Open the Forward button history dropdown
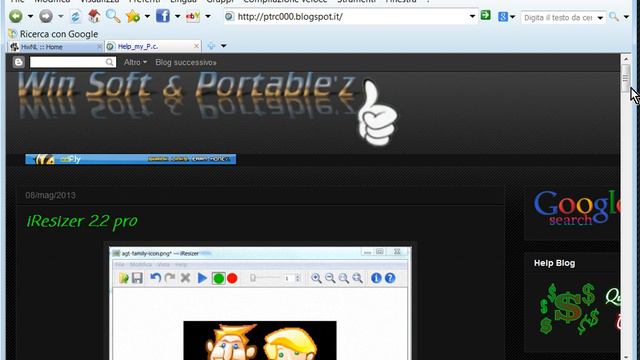This screenshot has width=640, height=360. (x=60, y=16)
